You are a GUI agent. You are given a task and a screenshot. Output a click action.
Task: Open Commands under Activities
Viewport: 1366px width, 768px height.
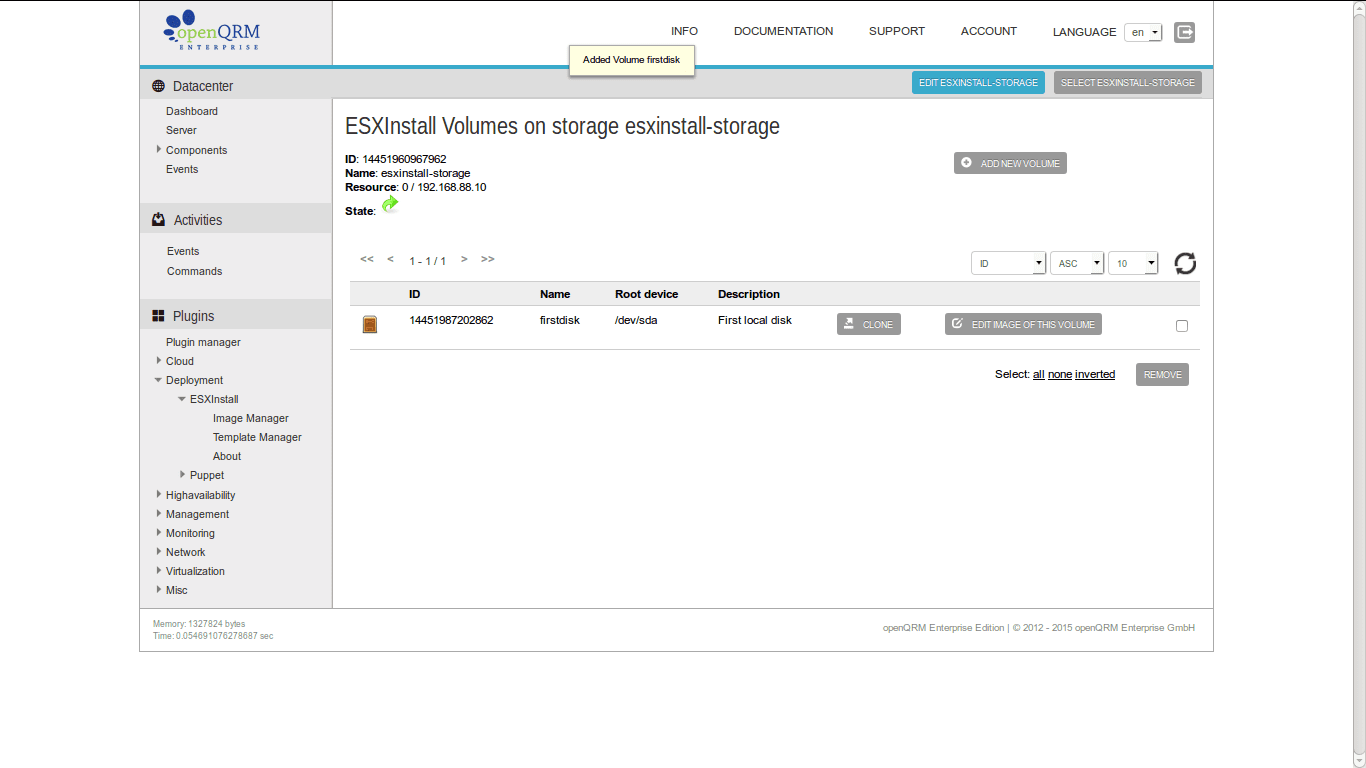tap(194, 271)
